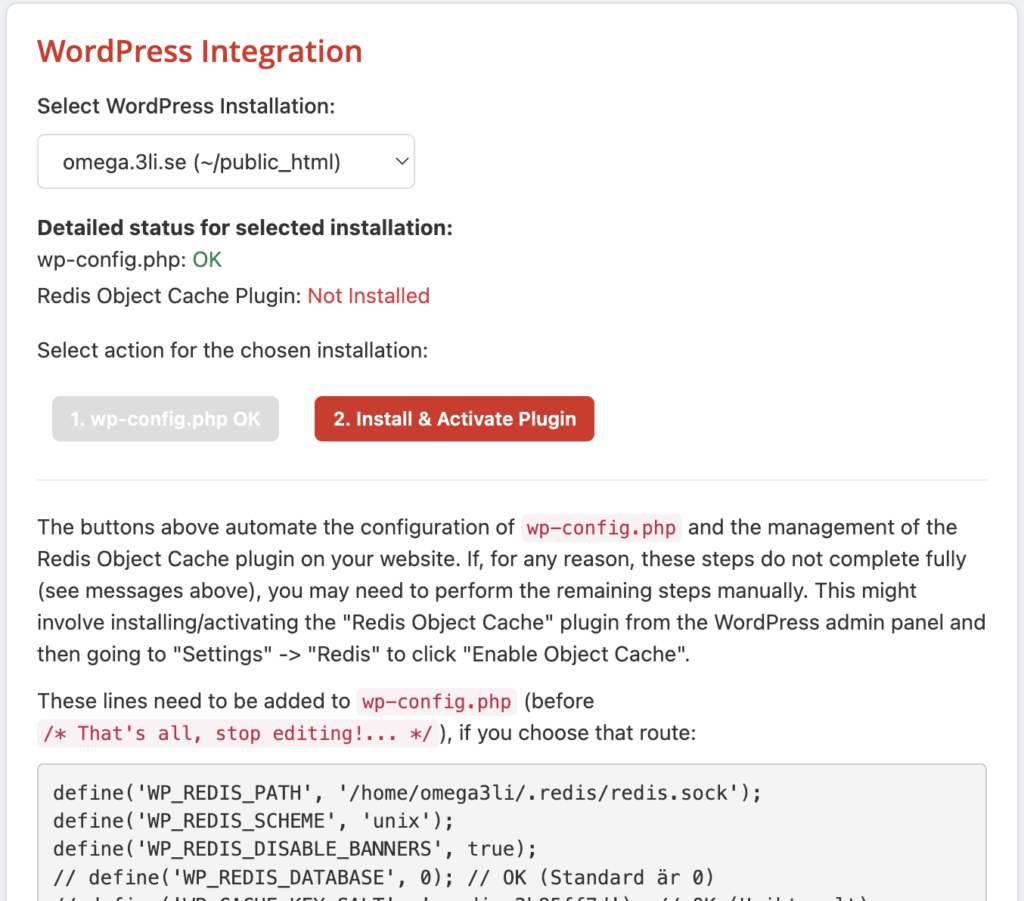This screenshot has width=1024, height=901.
Task: Click the WP_REDIS_SCHEME define line
Action: tap(254, 821)
